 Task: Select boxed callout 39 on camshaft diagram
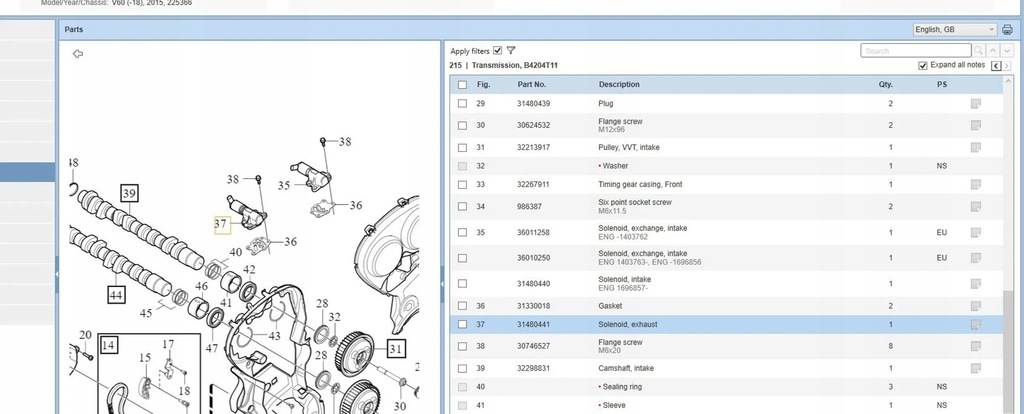coord(129,193)
